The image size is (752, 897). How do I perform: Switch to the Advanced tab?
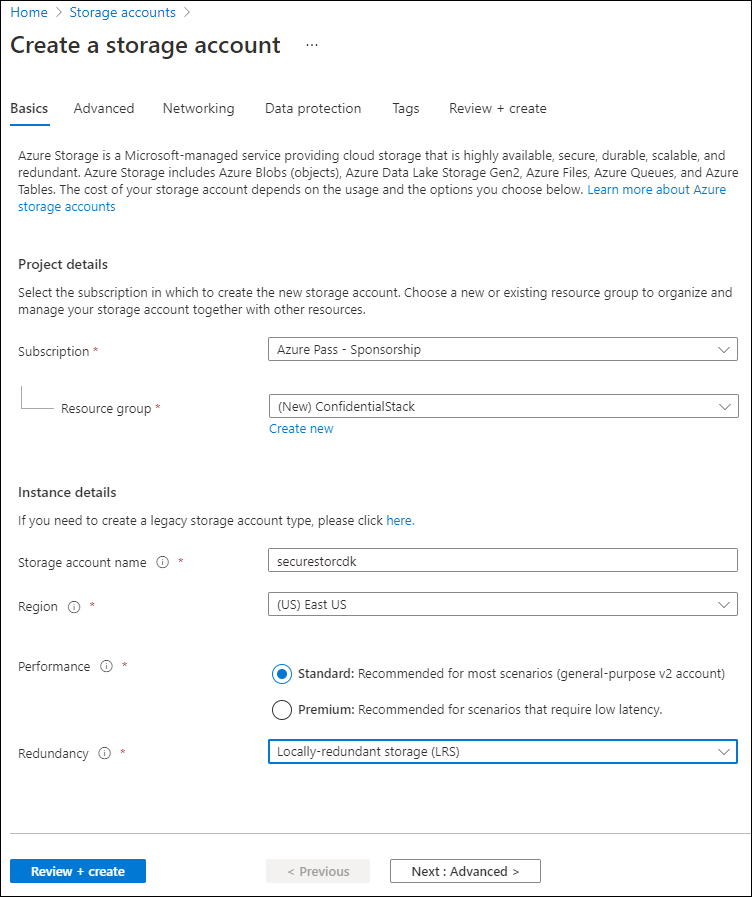104,109
